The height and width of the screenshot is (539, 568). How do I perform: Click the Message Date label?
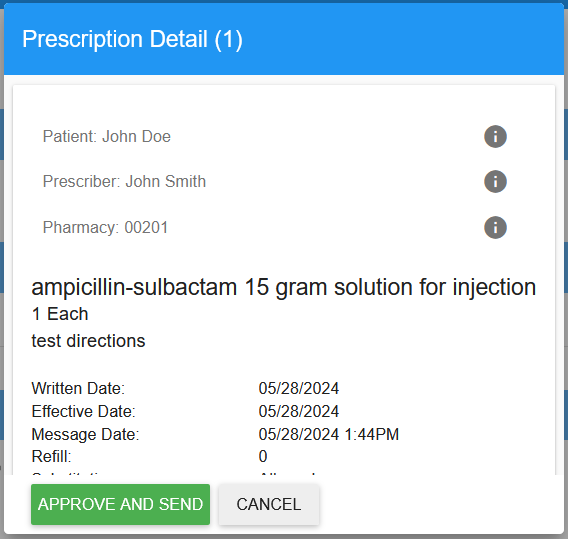pos(85,434)
